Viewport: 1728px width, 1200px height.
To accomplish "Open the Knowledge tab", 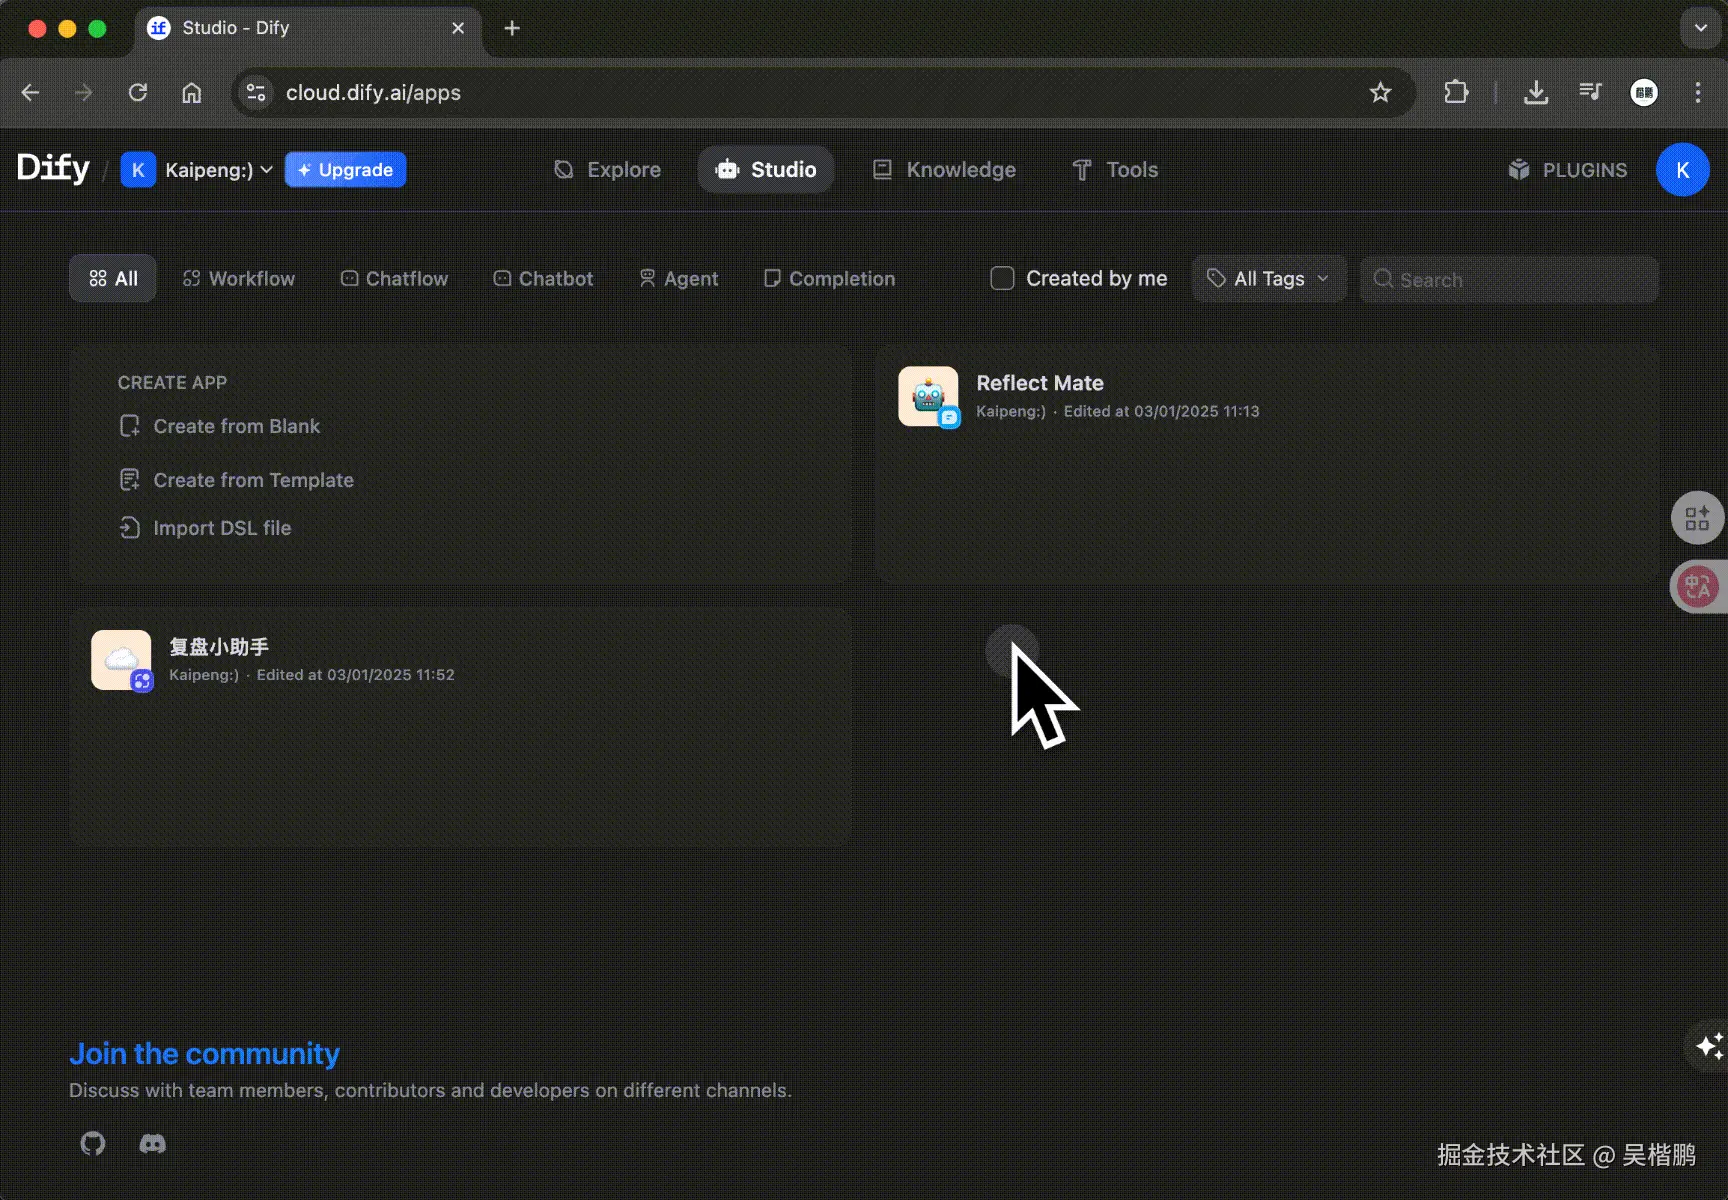I will click(944, 170).
